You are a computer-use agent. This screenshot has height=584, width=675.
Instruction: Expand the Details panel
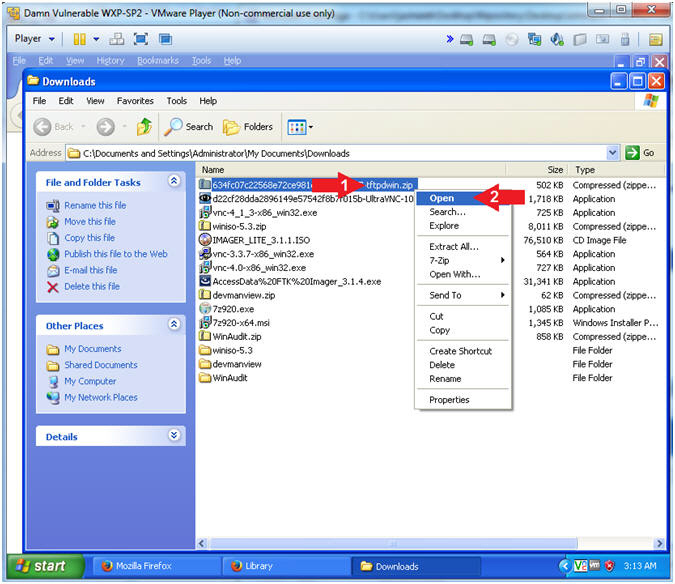[x=174, y=435]
